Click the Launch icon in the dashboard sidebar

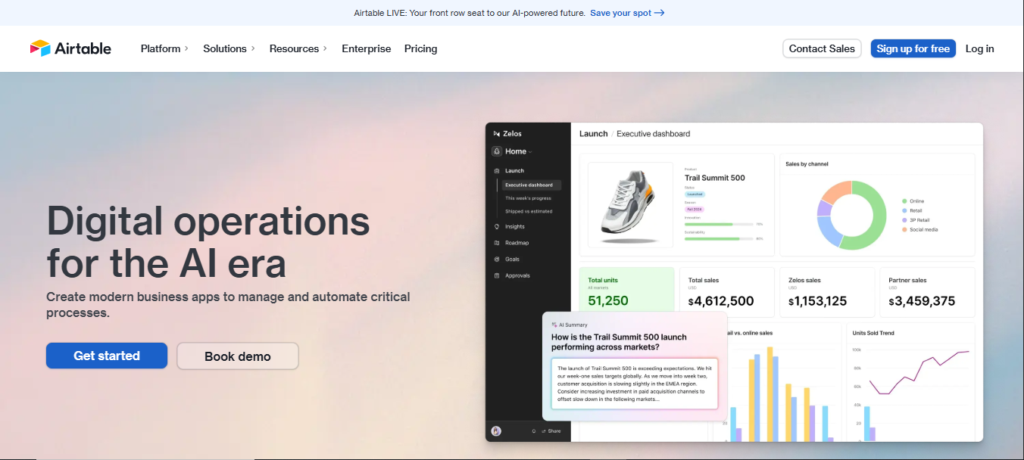[x=497, y=171]
